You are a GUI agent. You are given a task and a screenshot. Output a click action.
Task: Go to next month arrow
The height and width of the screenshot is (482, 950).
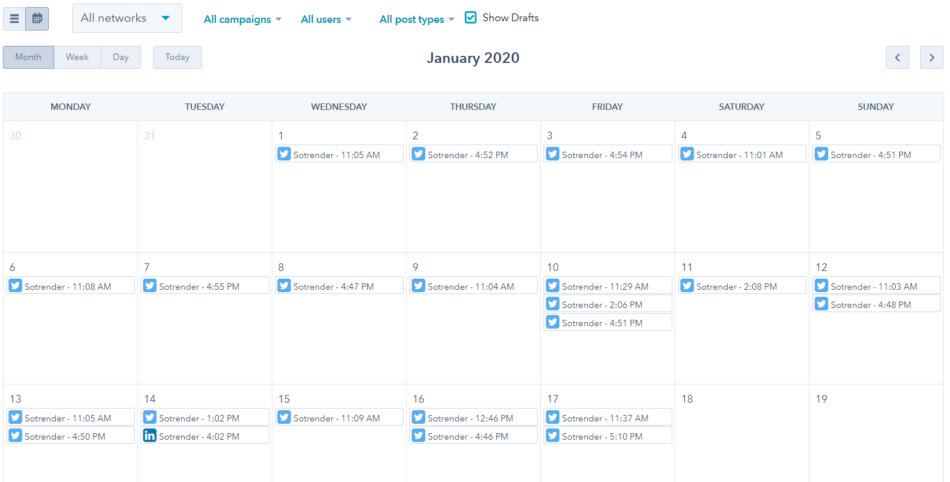pyautogui.click(x=931, y=58)
